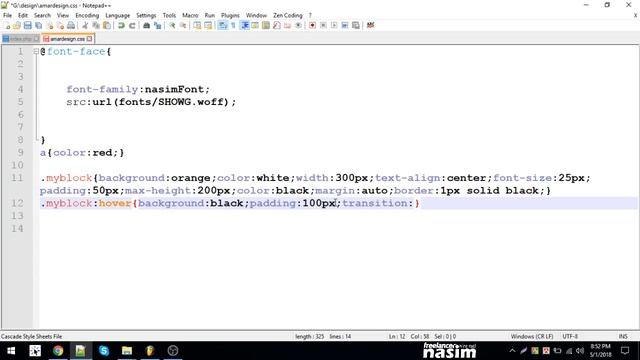This screenshot has height=360, width=640.
Task: Open the Run menu
Action: tap(210, 15)
